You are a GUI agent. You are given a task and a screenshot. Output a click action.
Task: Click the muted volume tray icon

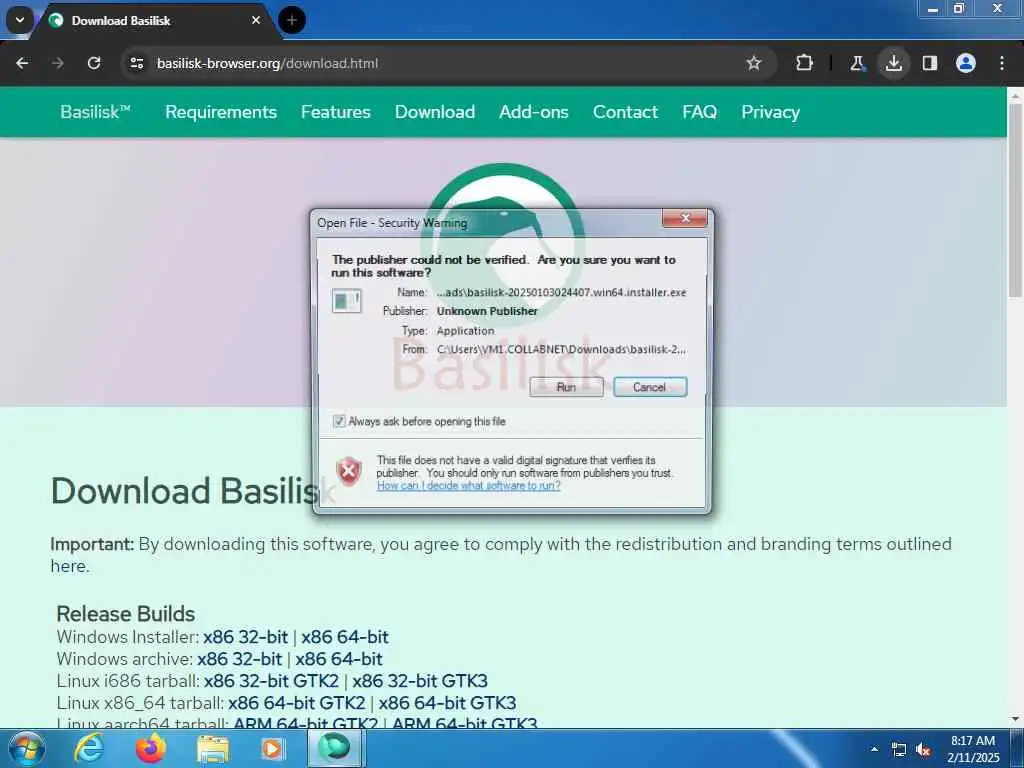pos(923,750)
